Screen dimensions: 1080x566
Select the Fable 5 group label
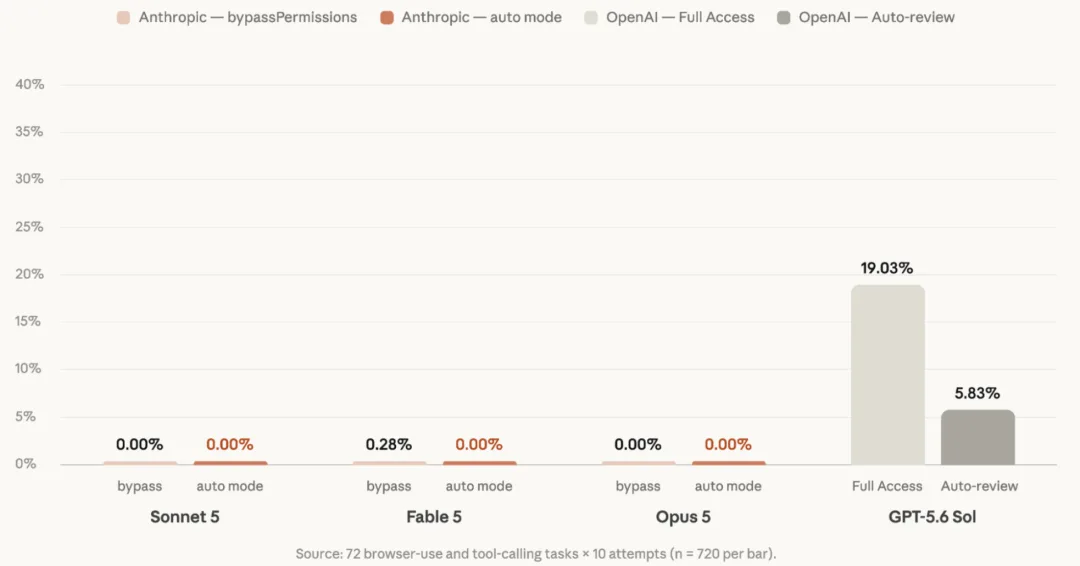(434, 516)
